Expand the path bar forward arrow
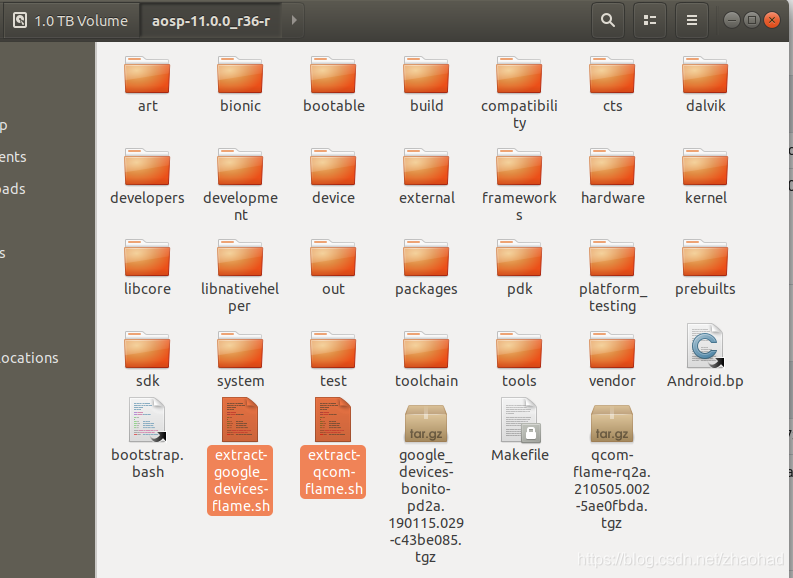The image size is (793, 578). (294, 20)
